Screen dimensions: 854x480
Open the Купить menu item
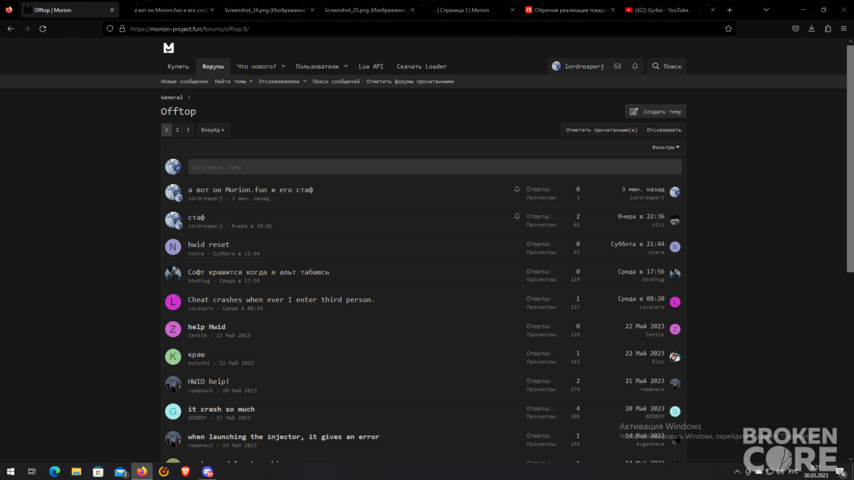coord(178,66)
